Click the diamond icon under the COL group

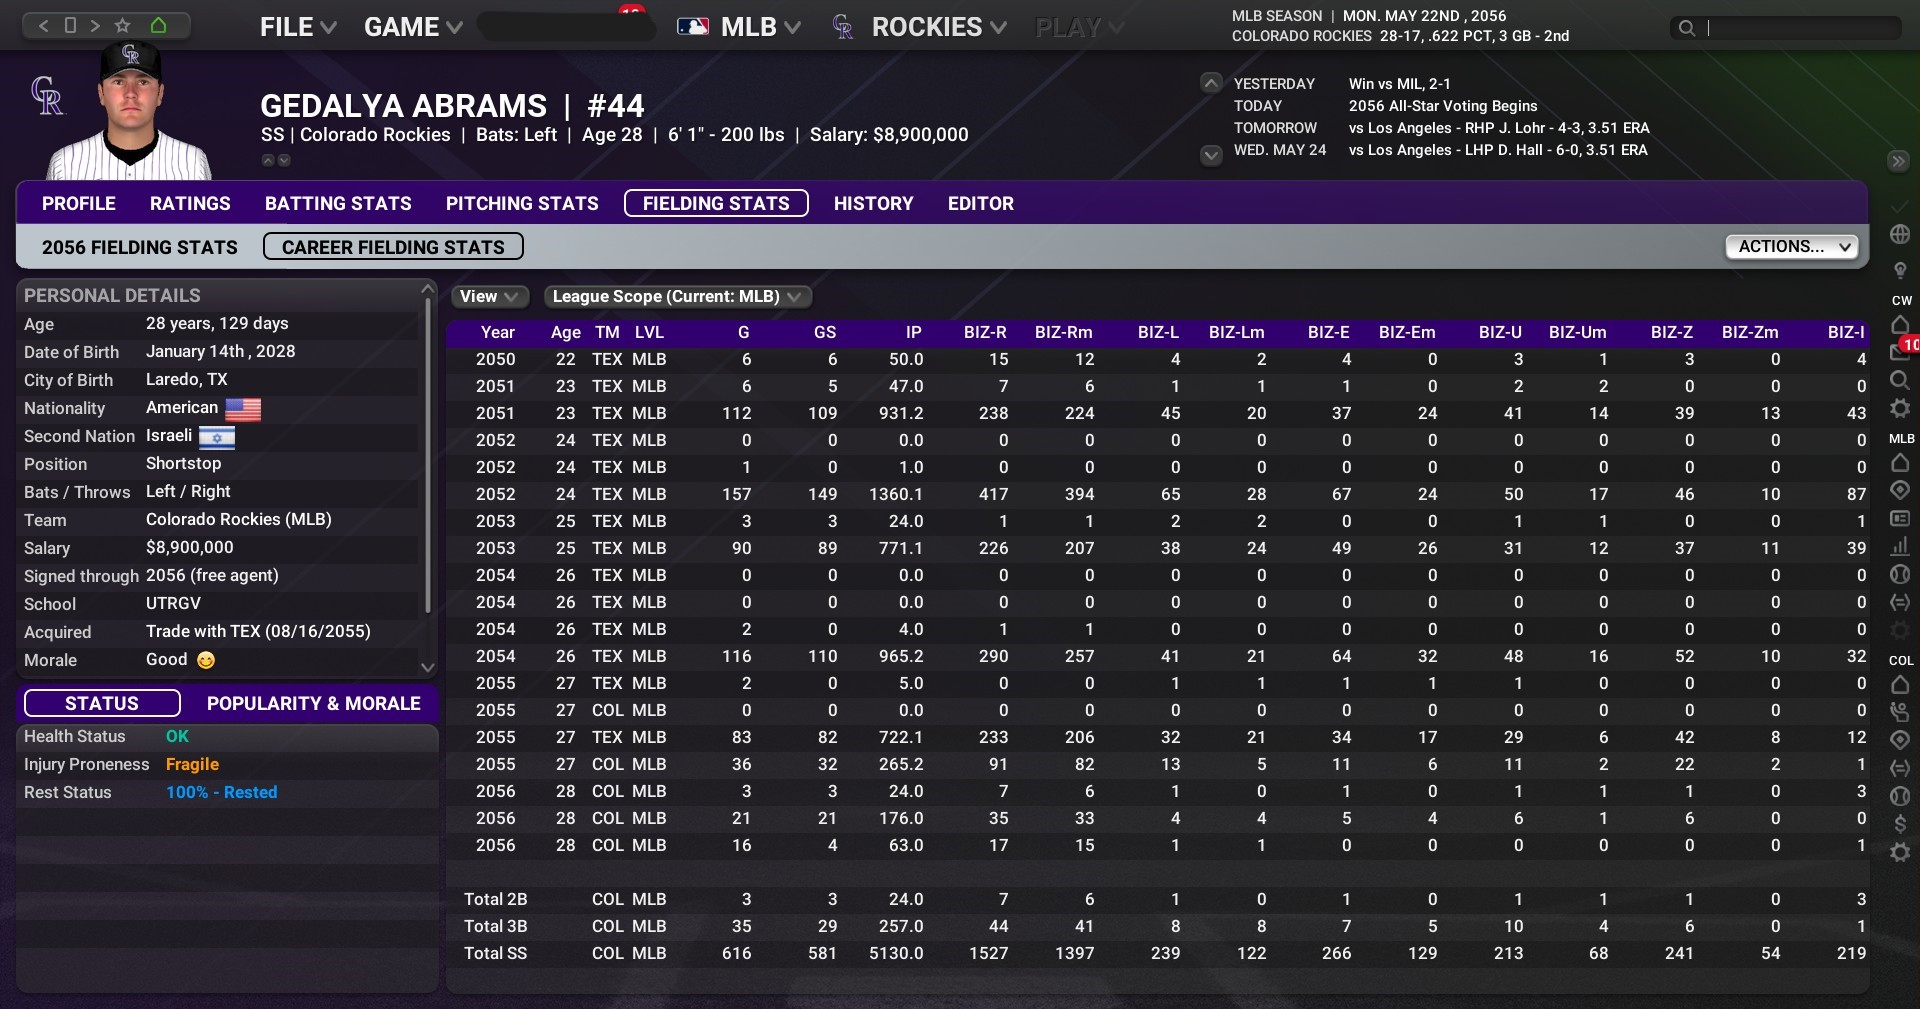pos(1900,740)
